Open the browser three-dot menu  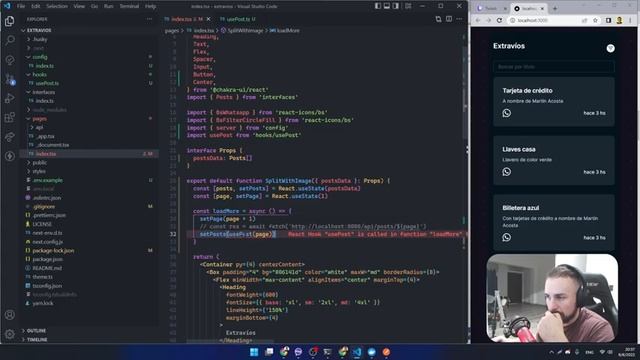tap(631, 20)
